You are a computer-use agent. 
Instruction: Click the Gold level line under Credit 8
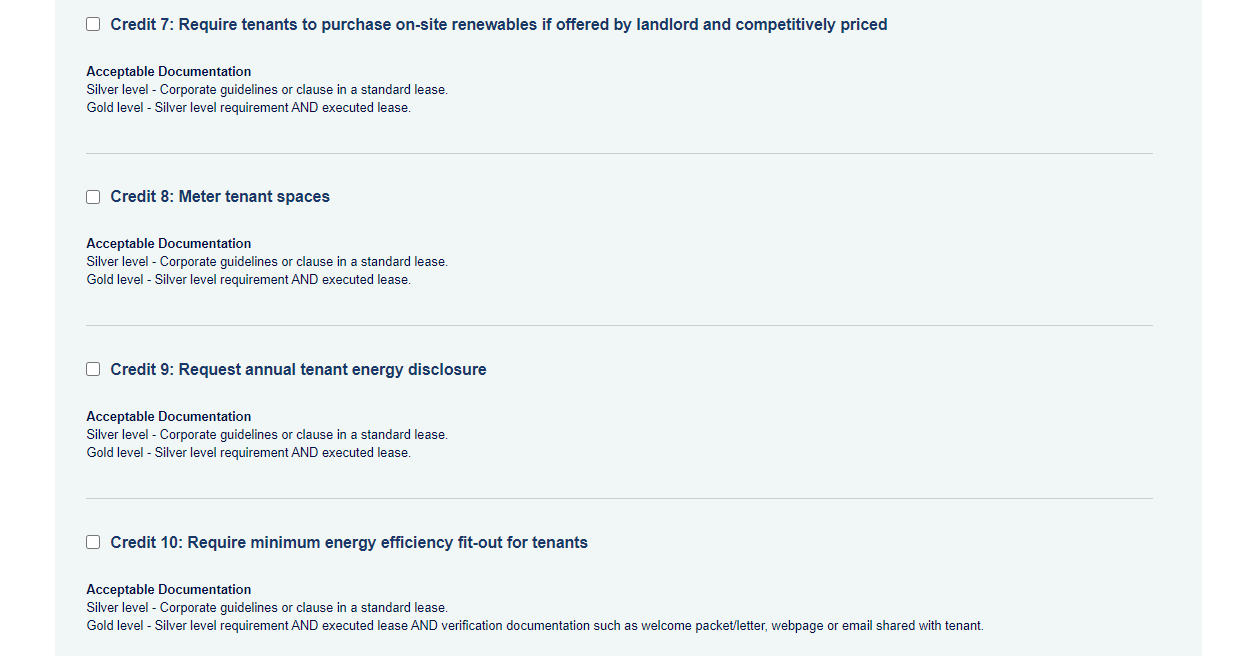click(x=249, y=280)
